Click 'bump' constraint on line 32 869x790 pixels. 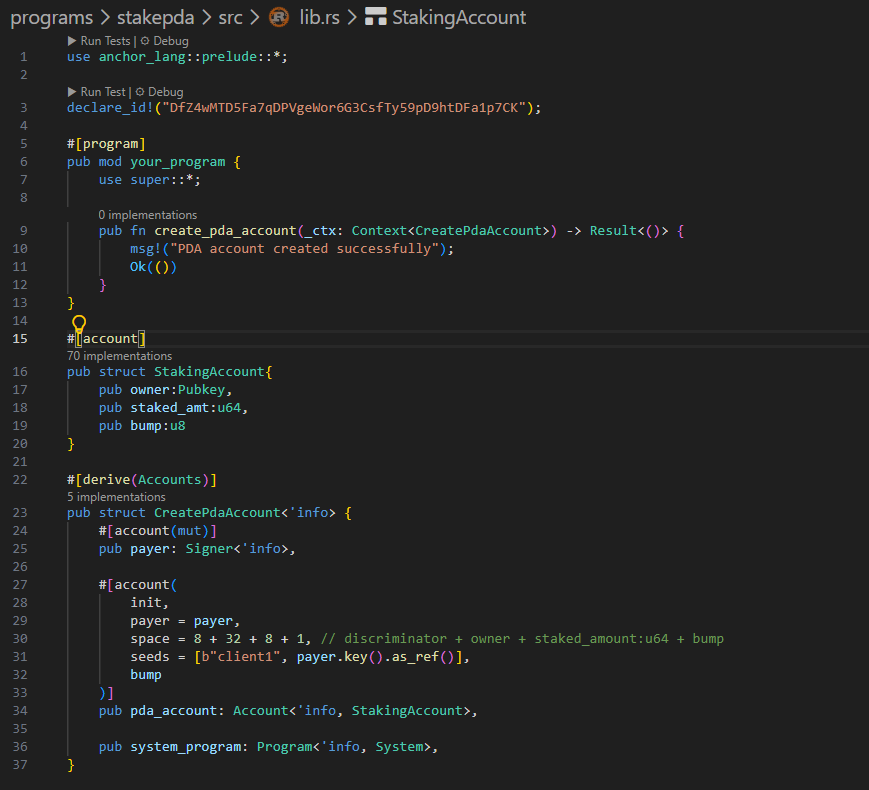(x=146, y=675)
